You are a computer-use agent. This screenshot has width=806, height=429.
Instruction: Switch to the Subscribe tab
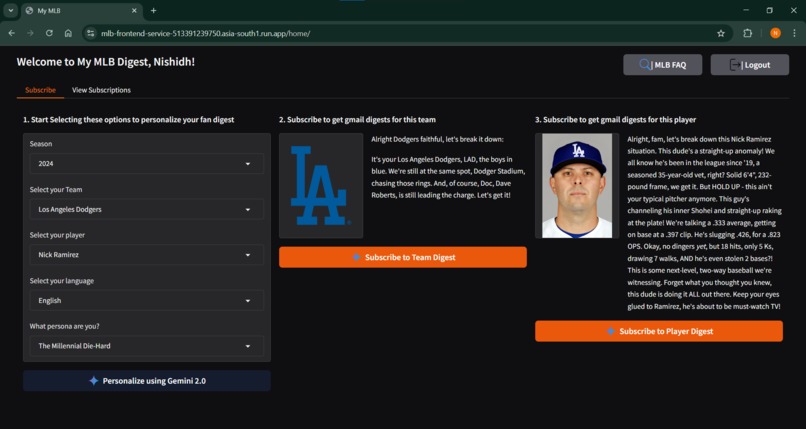(41, 90)
